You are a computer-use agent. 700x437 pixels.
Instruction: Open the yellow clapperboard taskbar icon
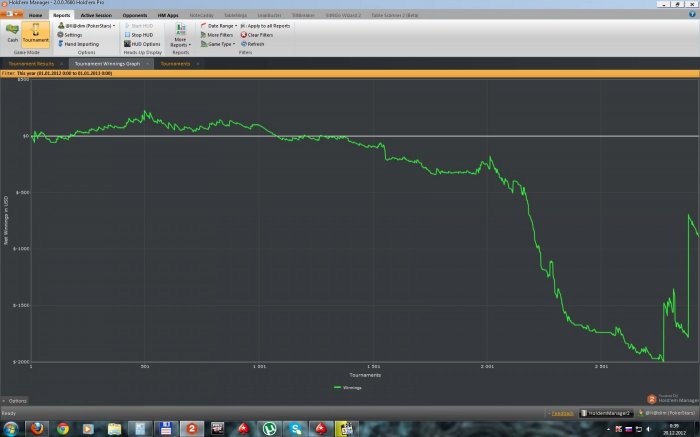point(346,429)
